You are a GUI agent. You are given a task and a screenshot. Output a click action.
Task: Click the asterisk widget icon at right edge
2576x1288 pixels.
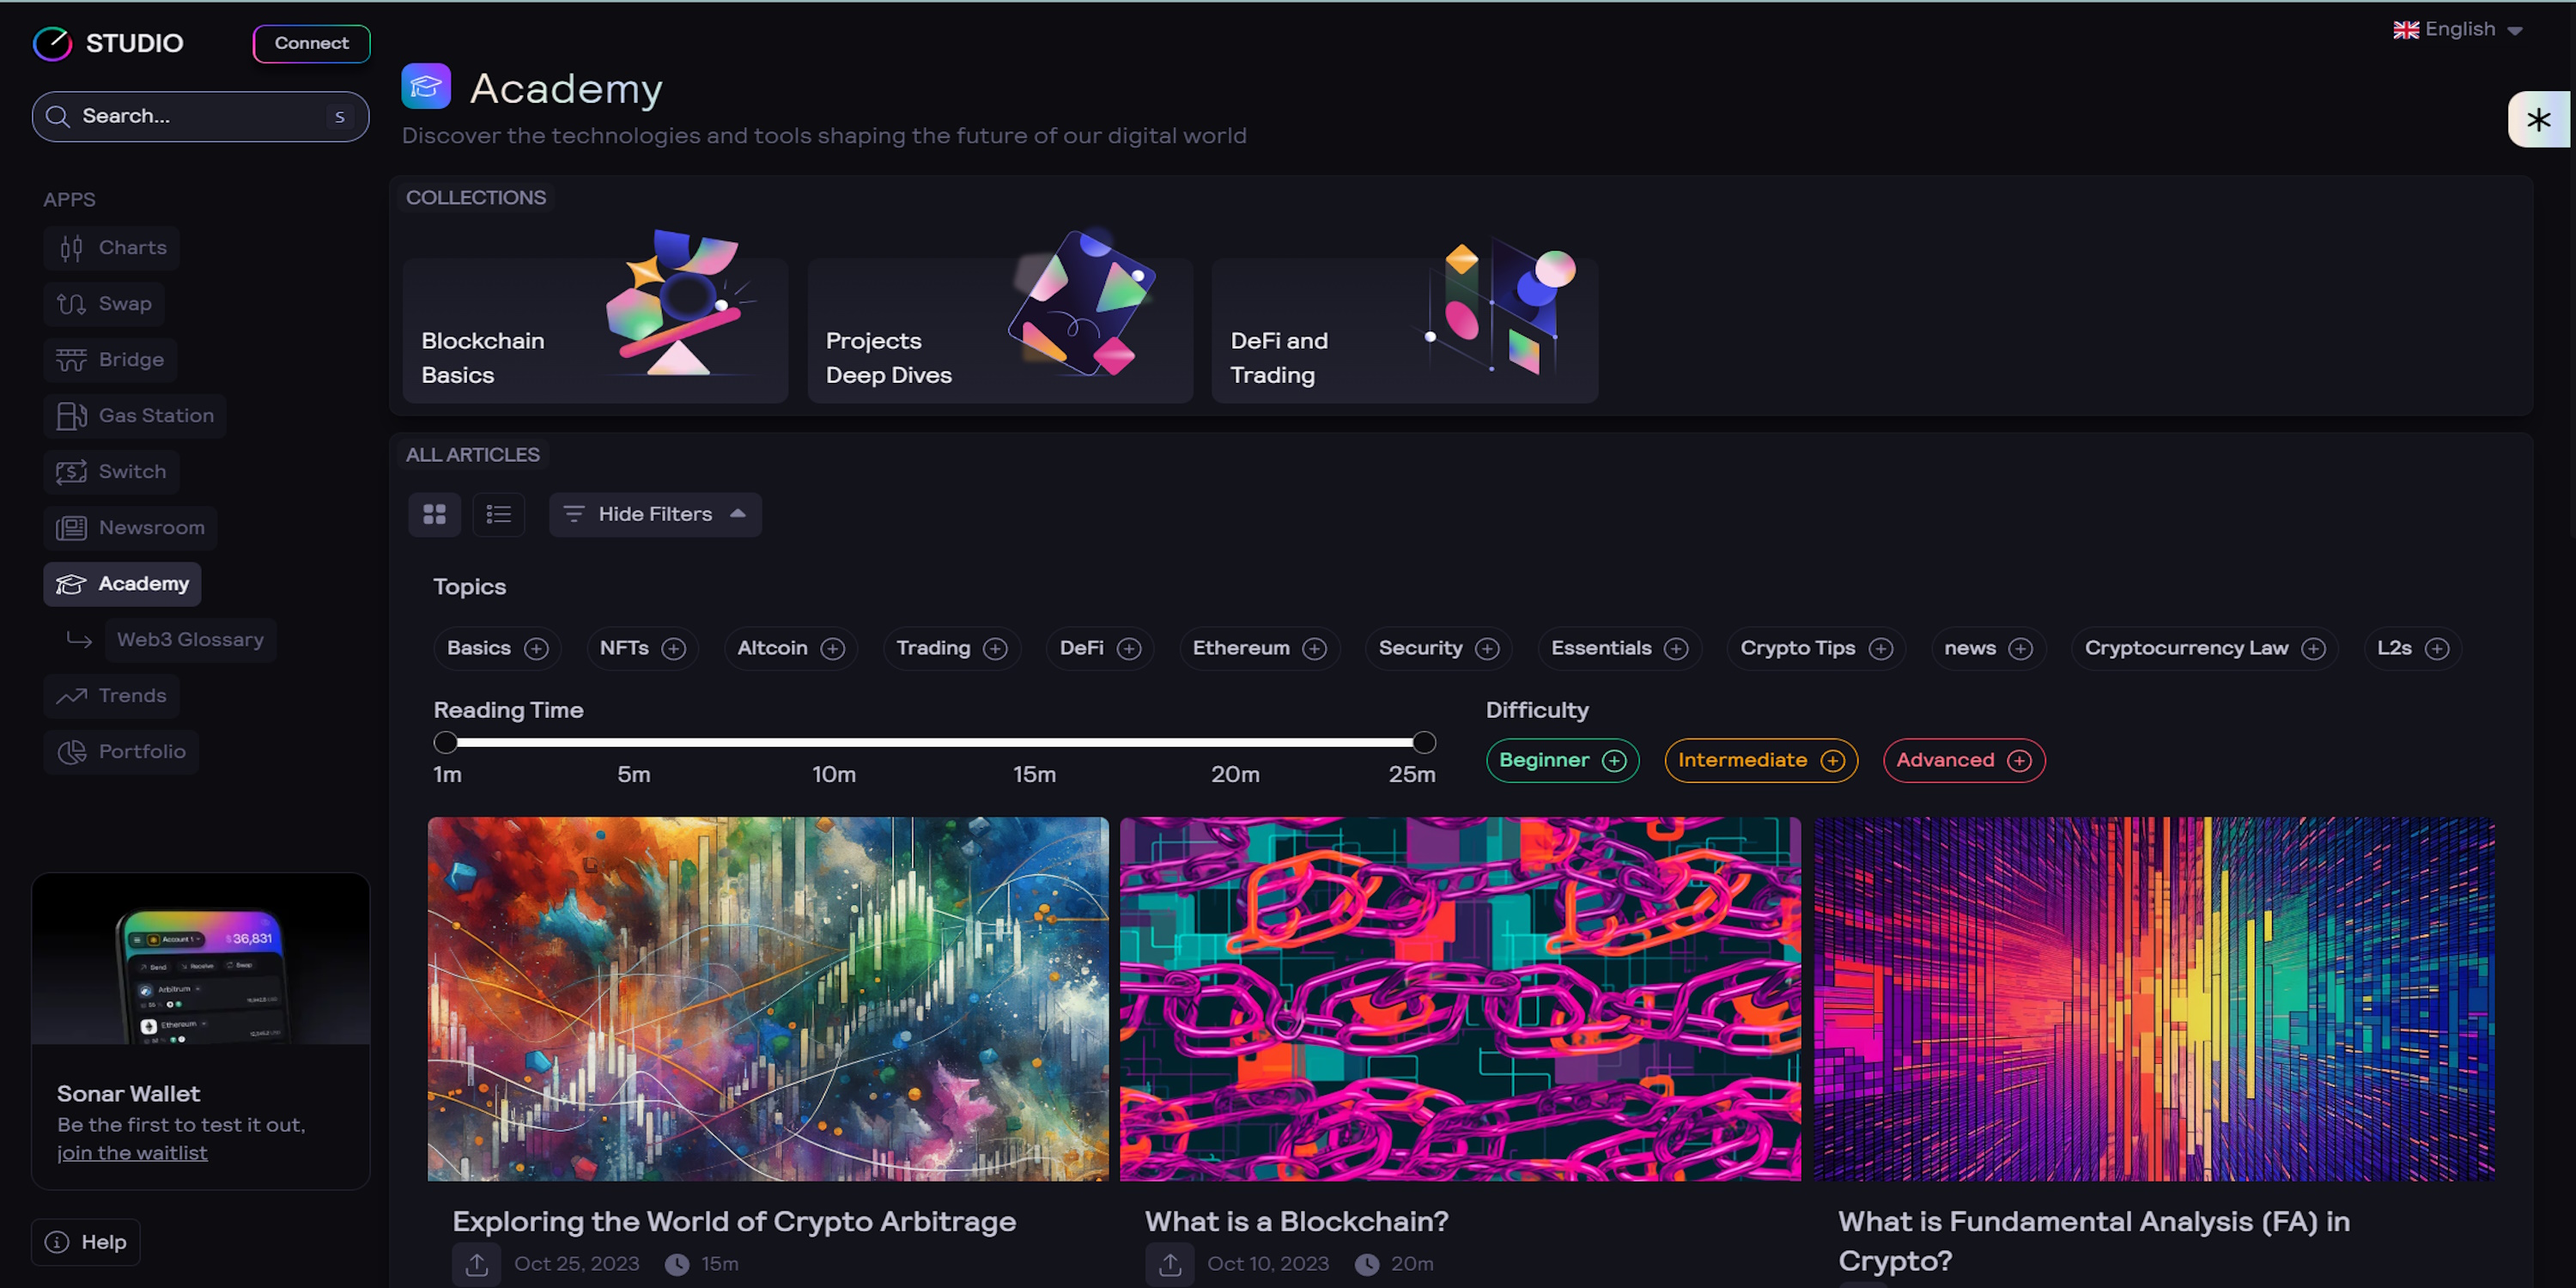click(2538, 120)
